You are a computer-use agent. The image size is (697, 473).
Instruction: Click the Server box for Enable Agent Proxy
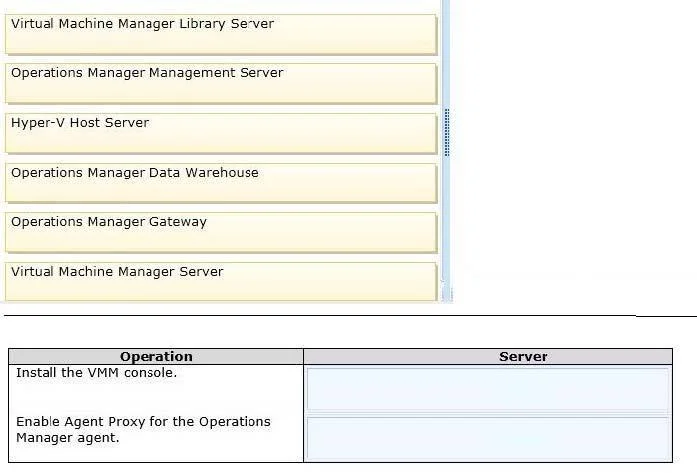tap(487, 438)
